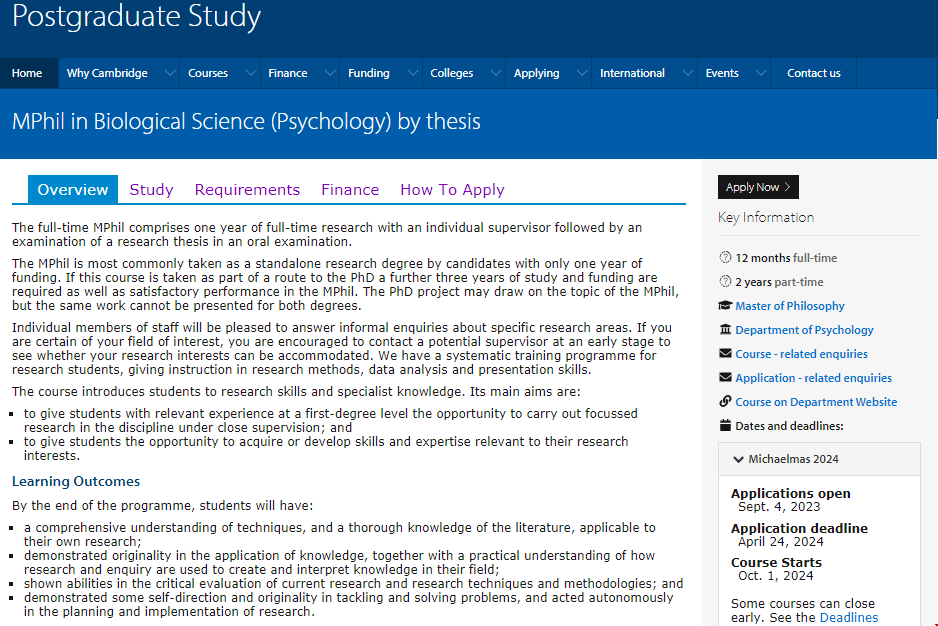Expand the Funding navigation dropdown arrow
Screen dimensions: 938x626
pyautogui.click(x=411, y=73)
